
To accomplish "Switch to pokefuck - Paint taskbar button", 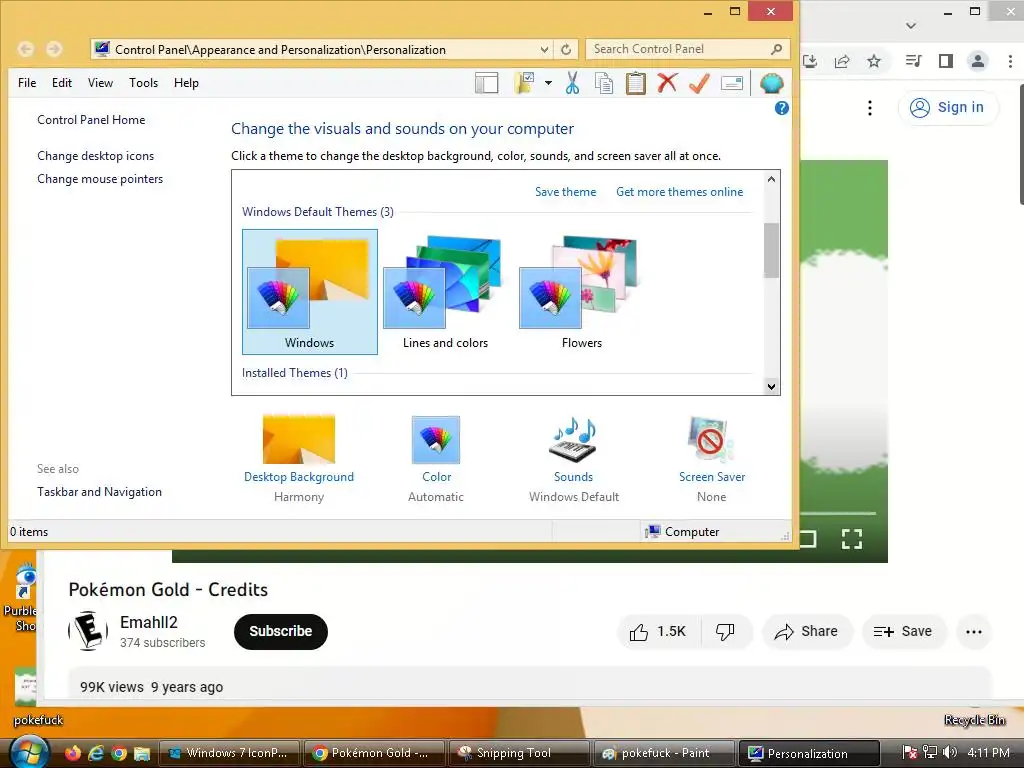I will click(663, 753).
